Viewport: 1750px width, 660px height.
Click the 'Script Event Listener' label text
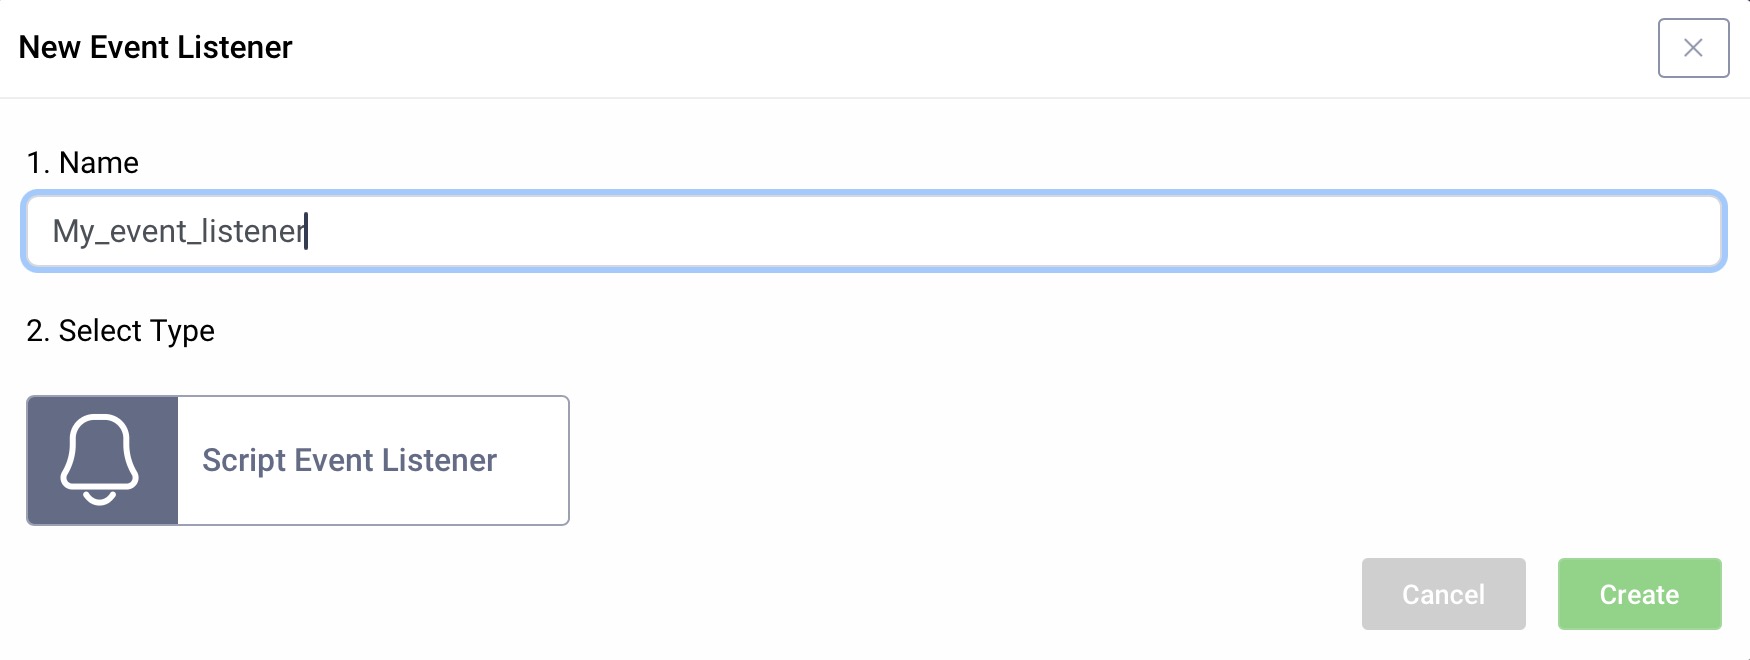[349, 460]
